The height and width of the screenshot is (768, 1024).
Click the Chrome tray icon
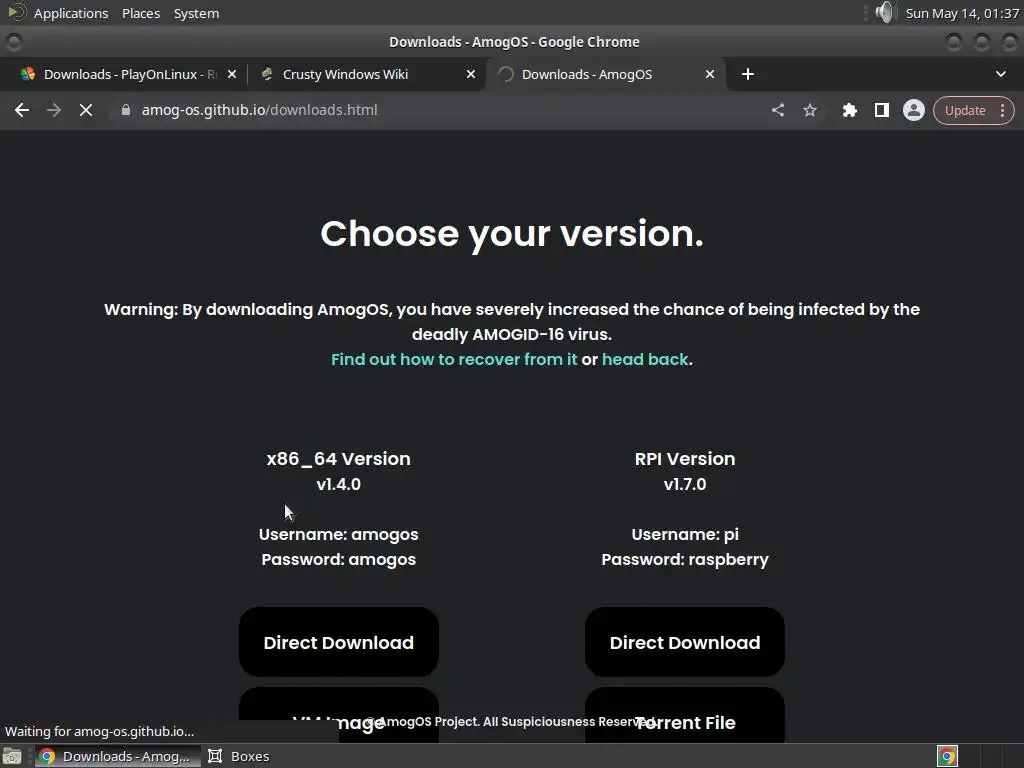coord(947,756)
